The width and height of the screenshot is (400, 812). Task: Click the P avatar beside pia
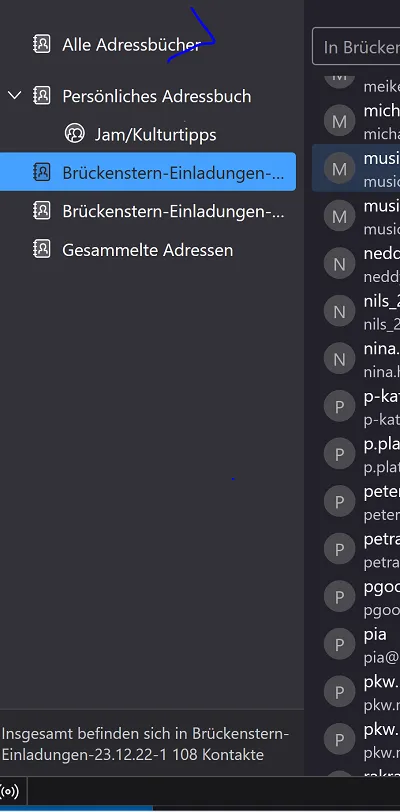point(339,645)
